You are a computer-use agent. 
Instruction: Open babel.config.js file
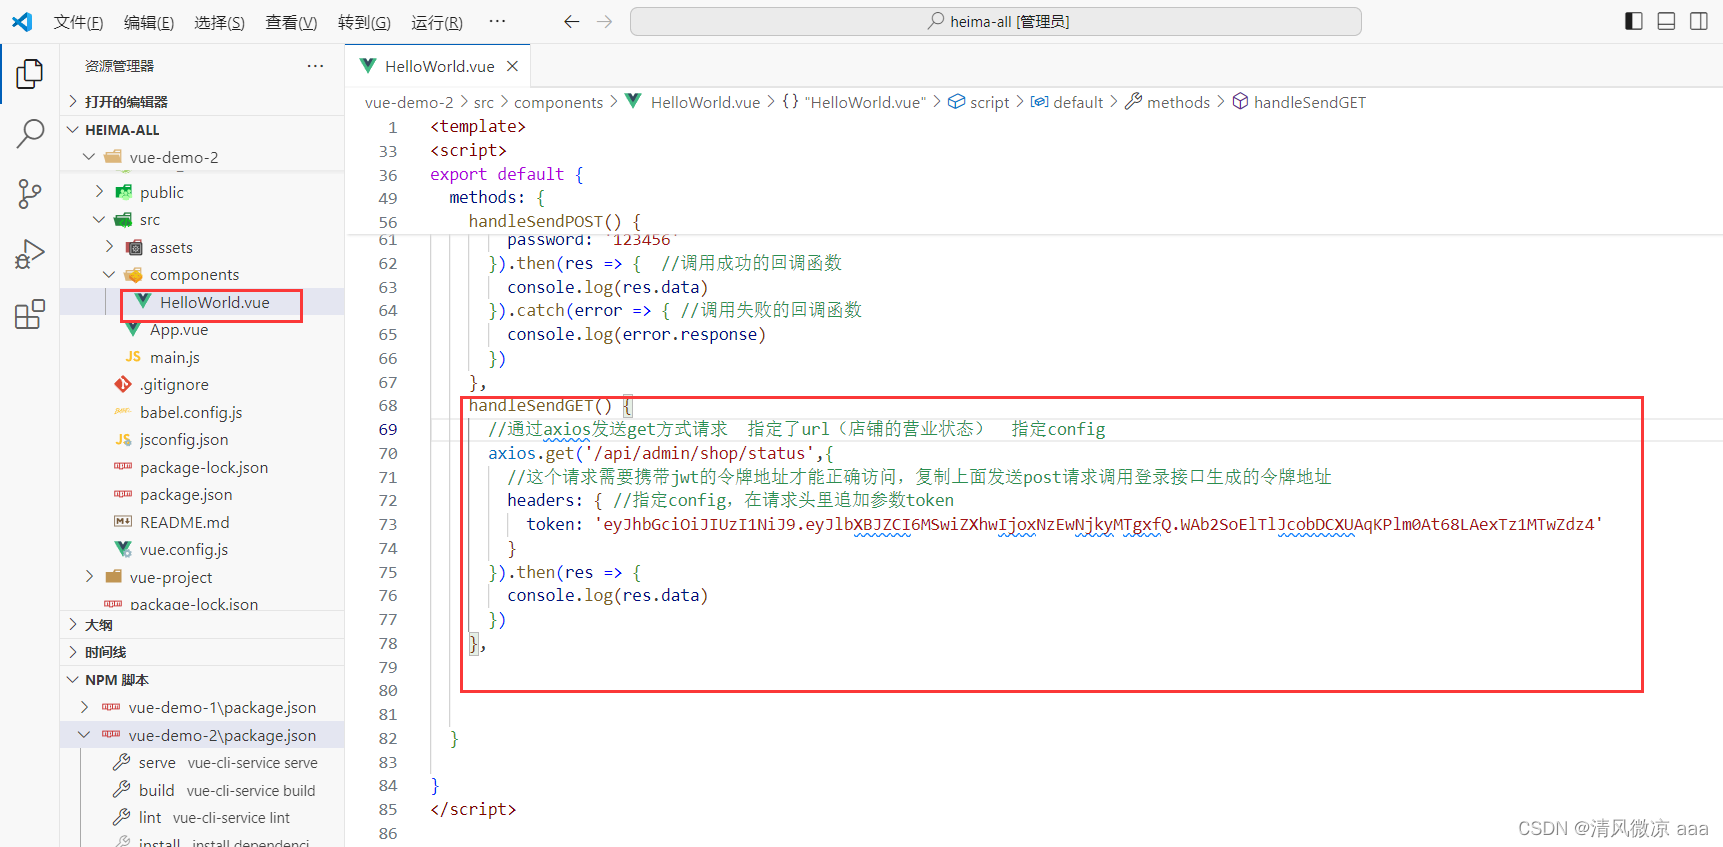(202, 412)
